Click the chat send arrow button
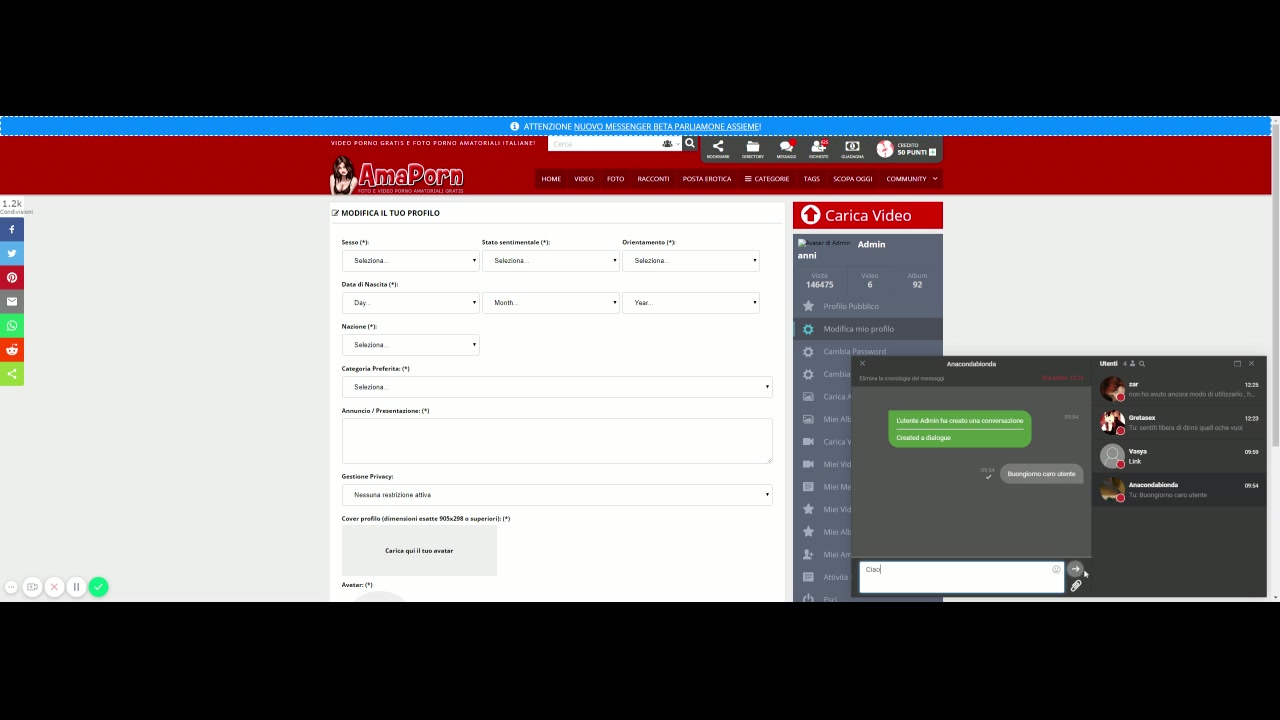 (x=1075, y=569)
